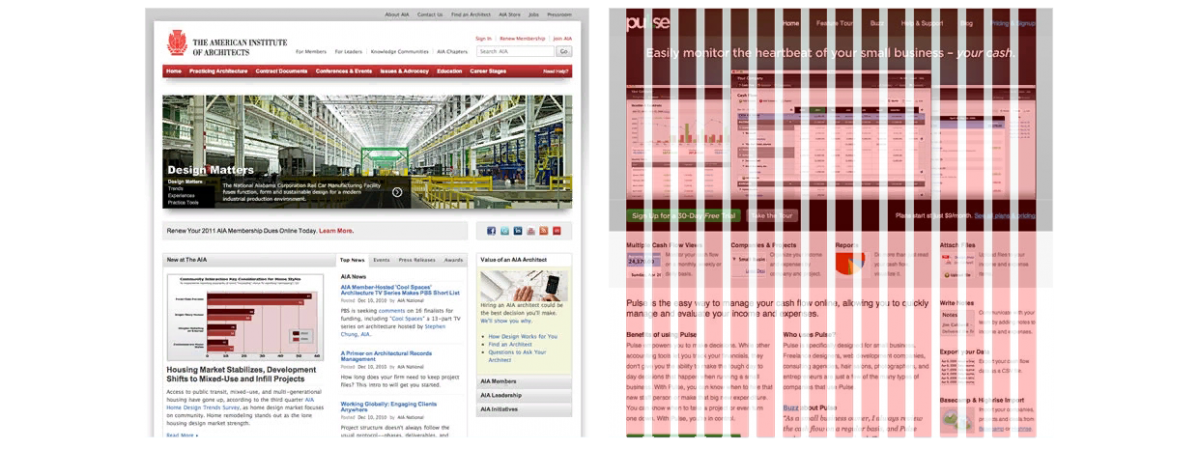Open How Design Works for You link
Image resolution: width=1200 pixels, height=449 pixels.
point(523,337)
